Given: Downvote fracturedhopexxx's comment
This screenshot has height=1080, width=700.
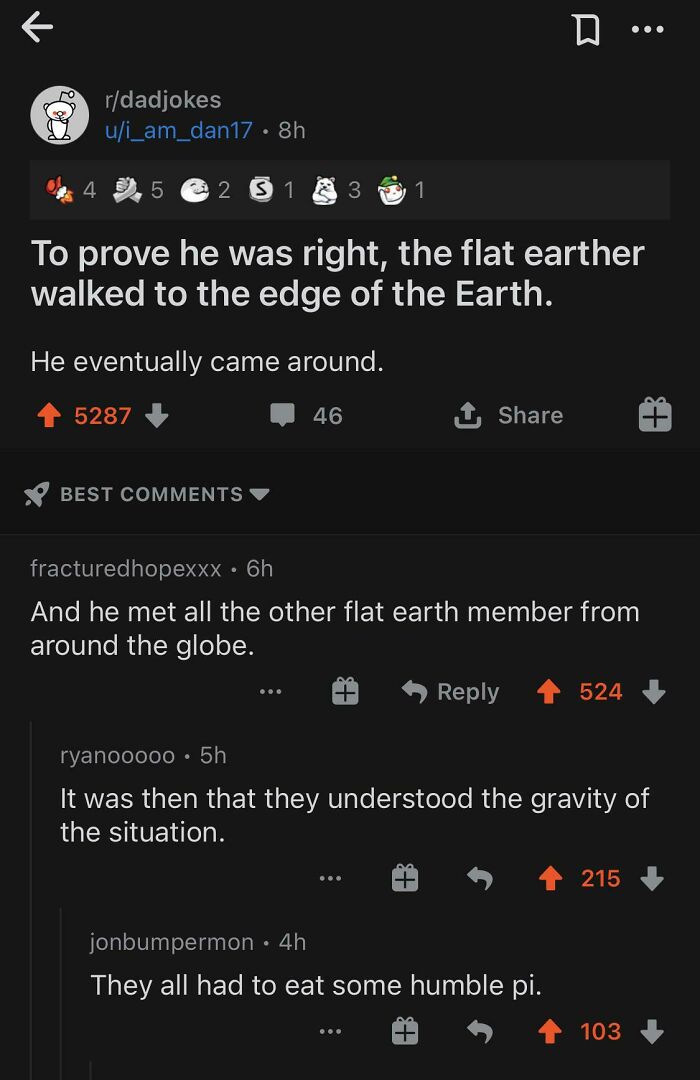Looking at the screenshot, I should tap(656, 691).
